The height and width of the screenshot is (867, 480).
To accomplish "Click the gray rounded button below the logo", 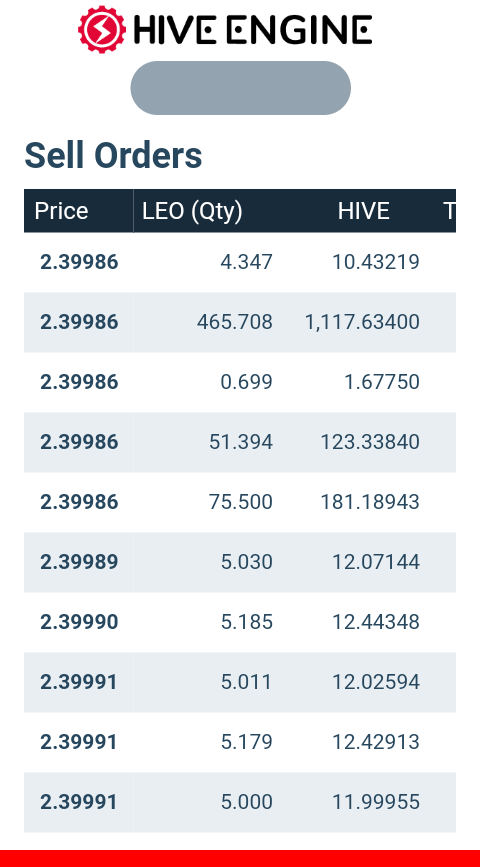I will point(241,88).
